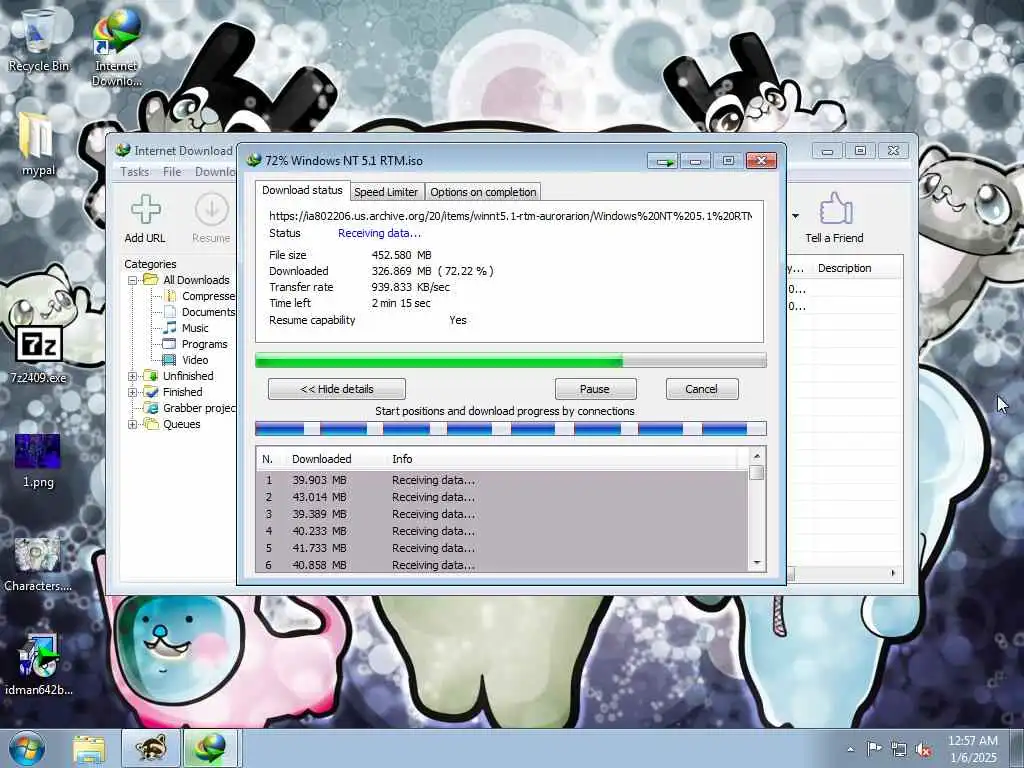Expand the Unfinished tree node
This screenshot has height=768, width=1024.
point(133,376)
